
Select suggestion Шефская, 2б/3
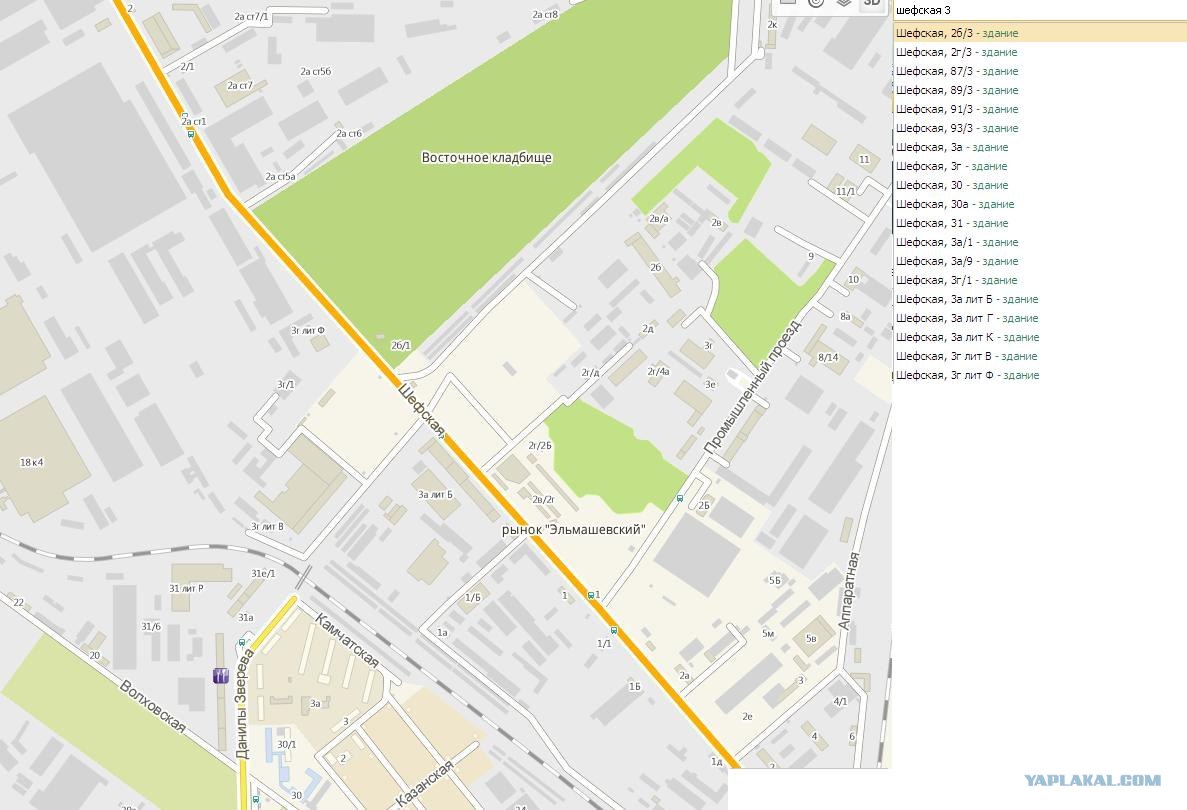(x=1039, y=33)
